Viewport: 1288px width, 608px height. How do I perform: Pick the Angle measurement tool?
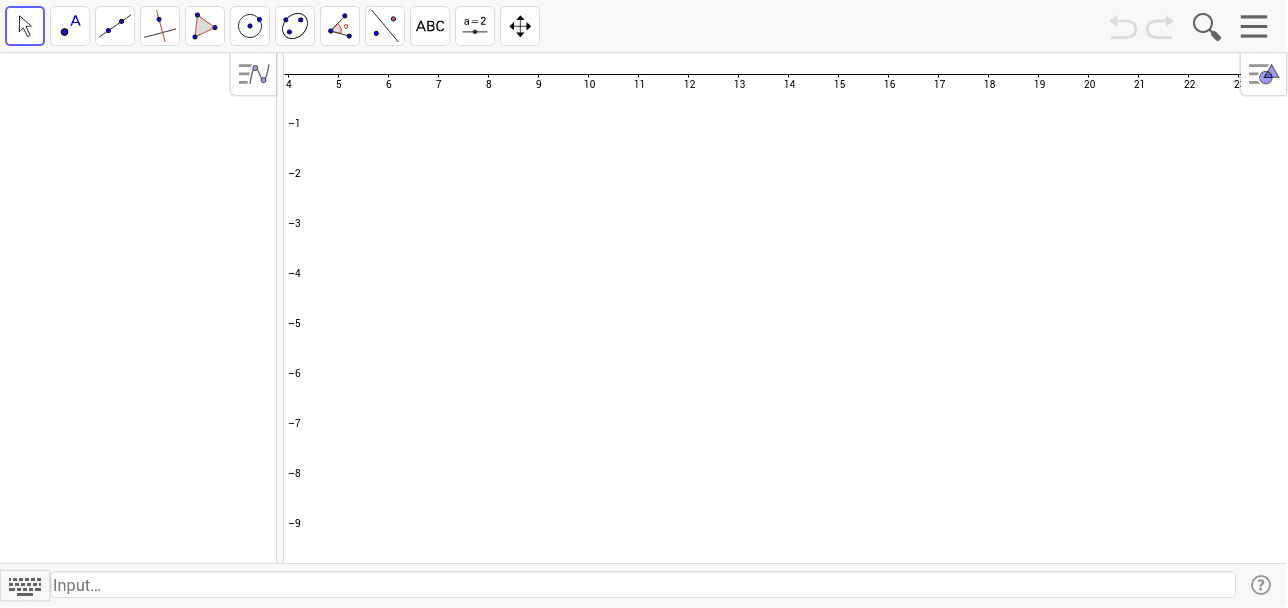click(340, 26)
